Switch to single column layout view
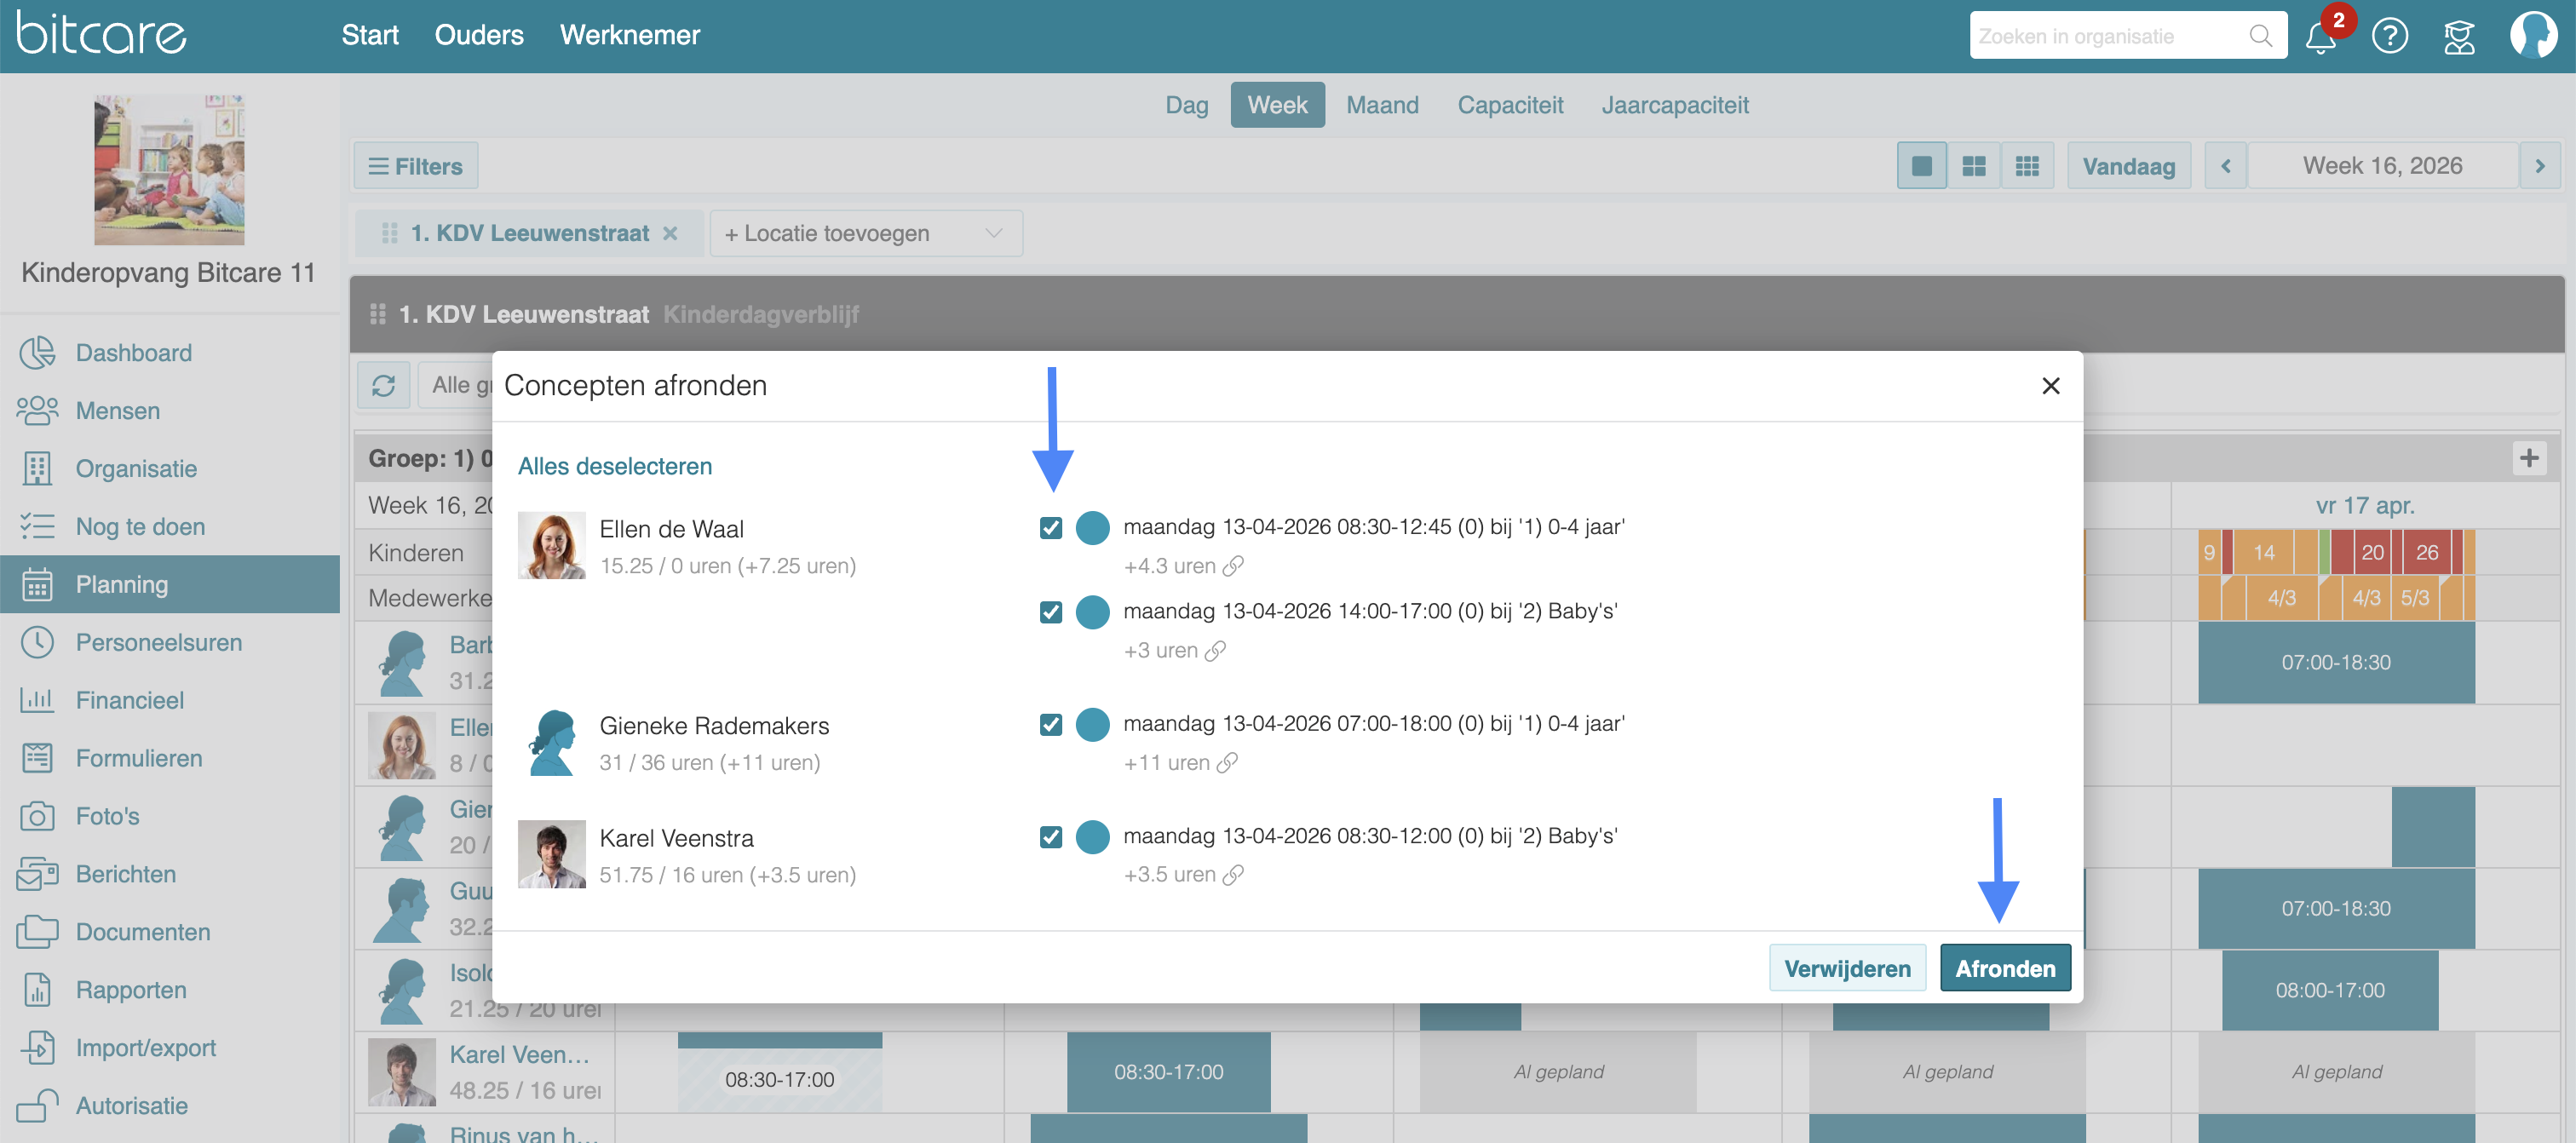 pos(1921,166)
